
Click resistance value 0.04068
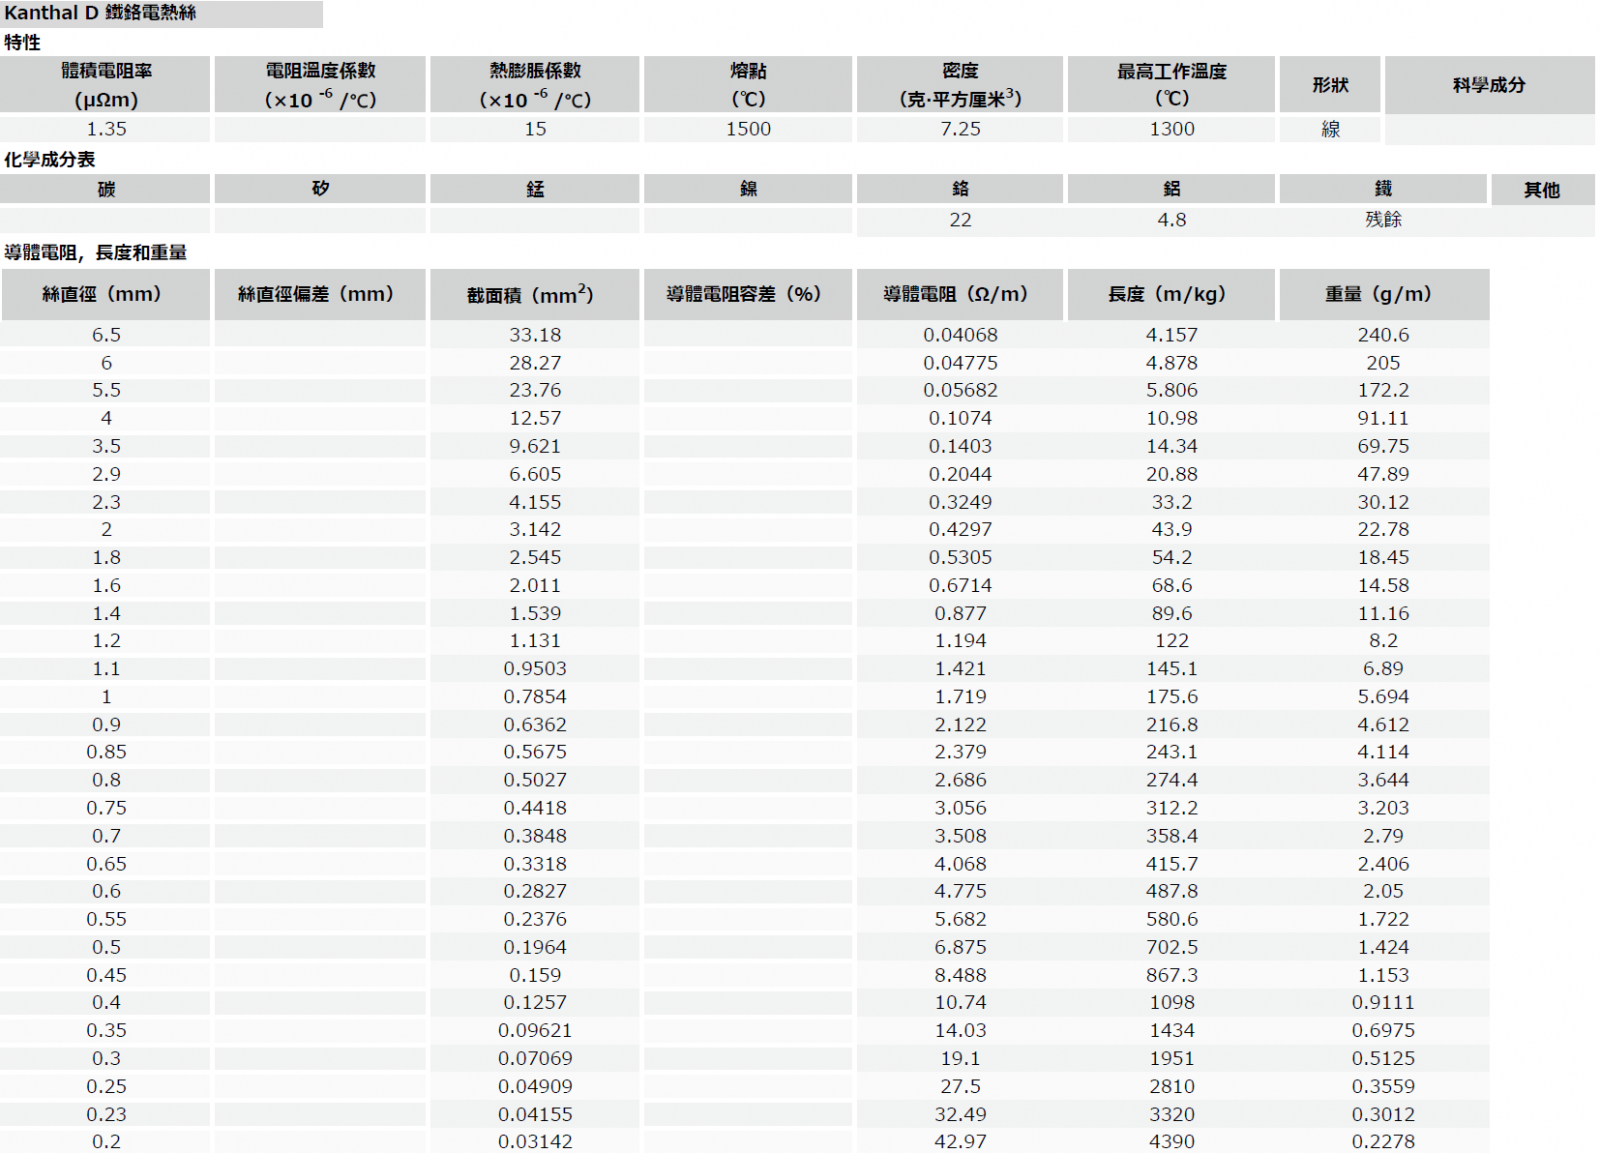pos(960,335)
